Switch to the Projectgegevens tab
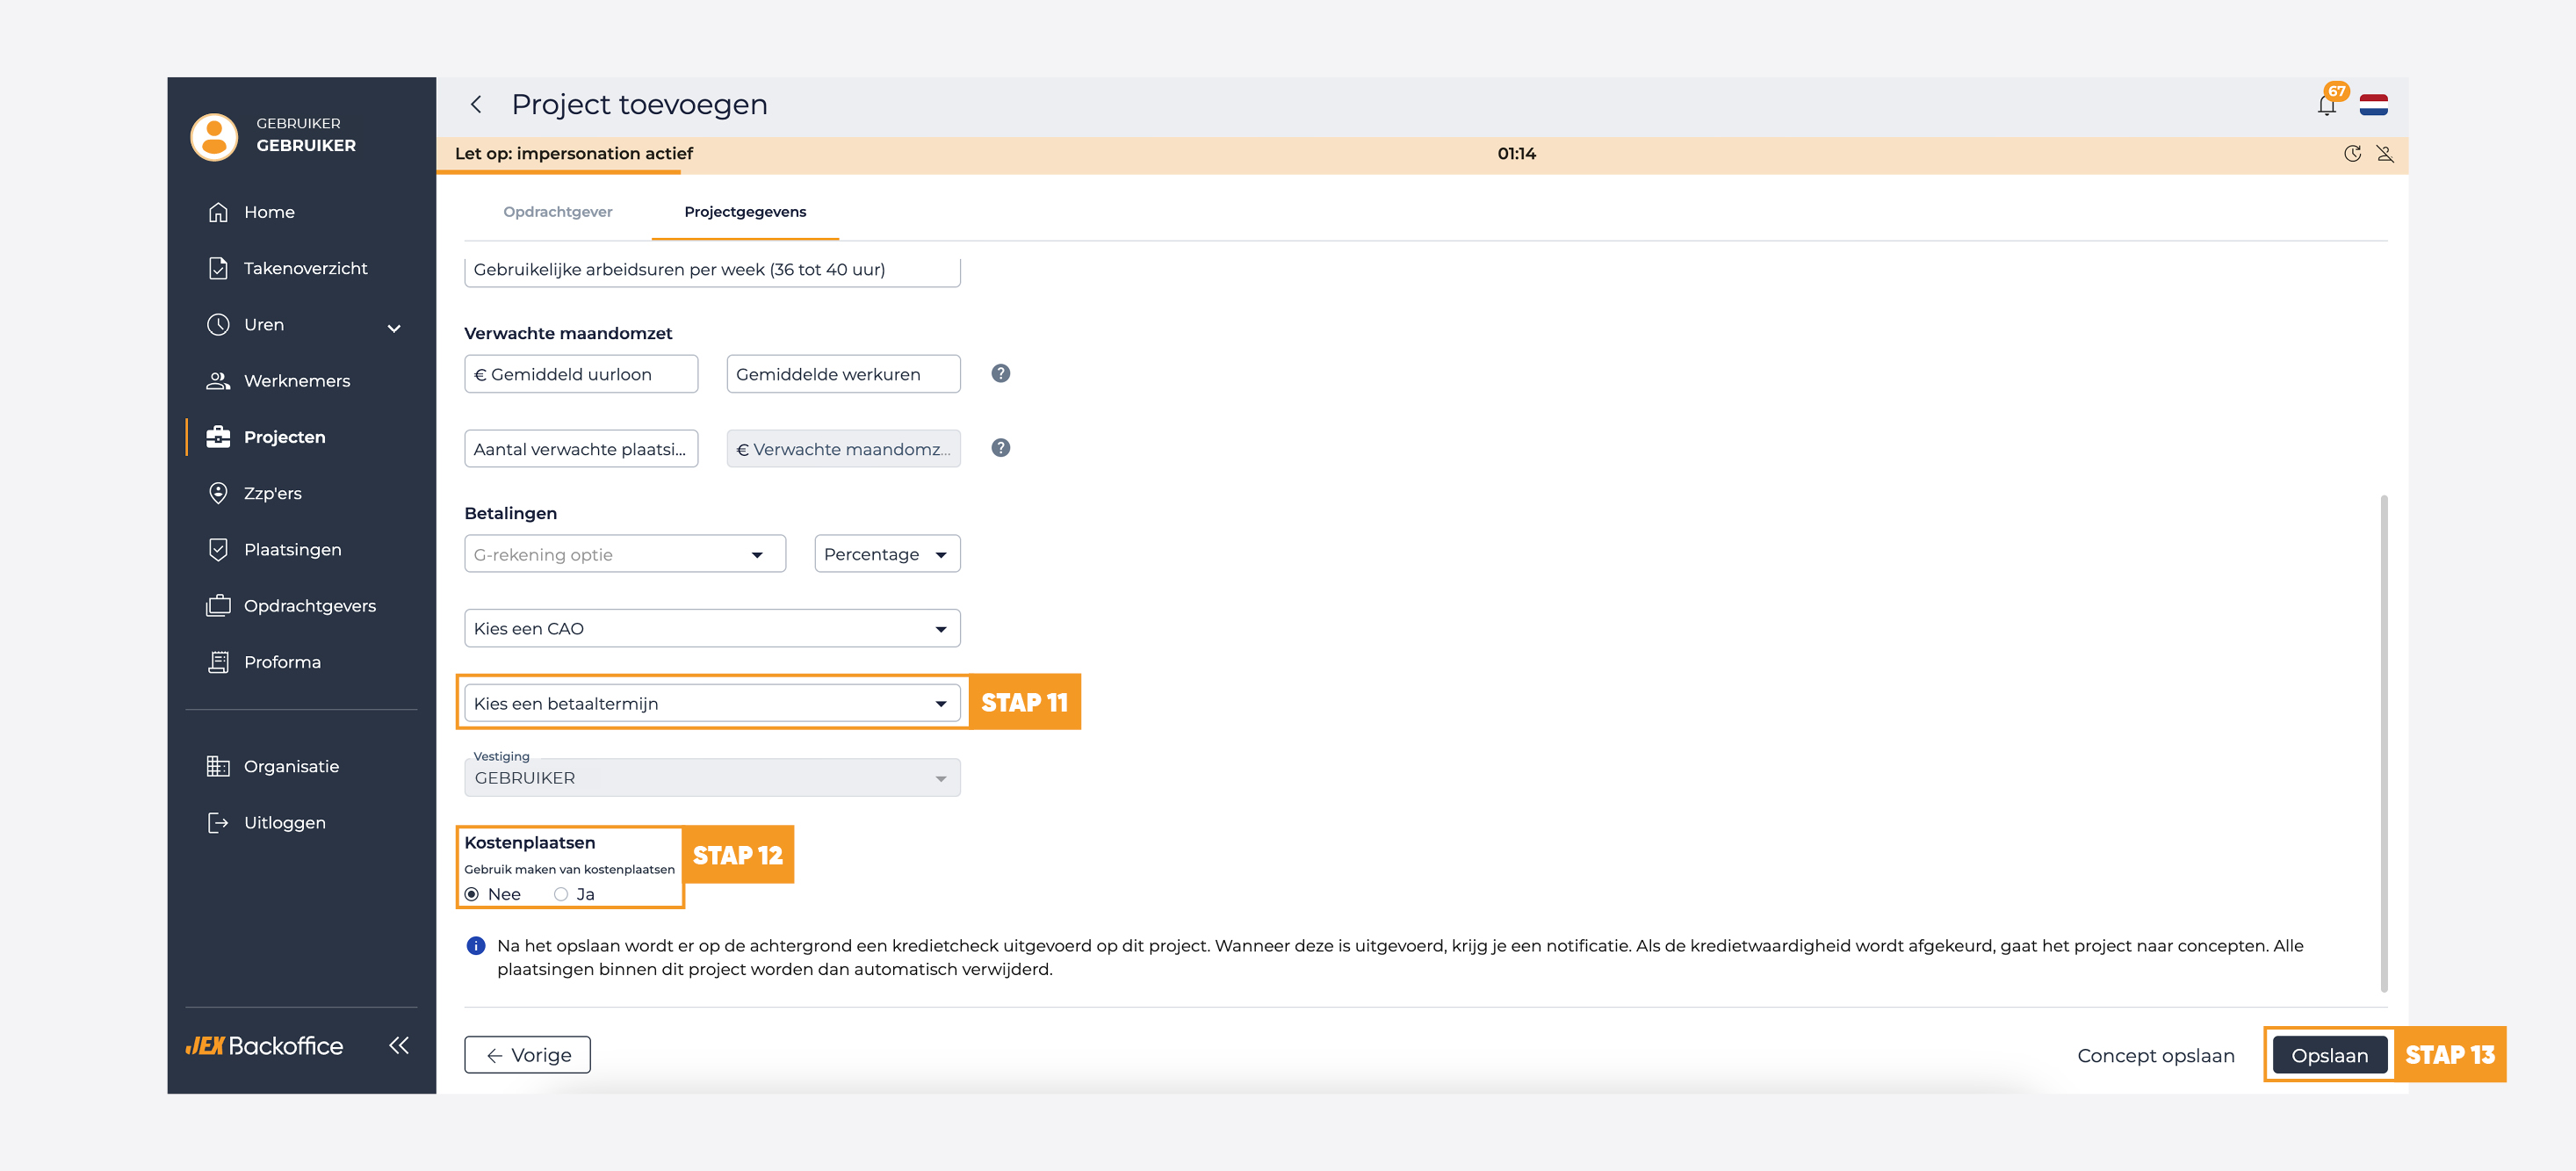Image resolution: width=2576 pixels, height=1171 pixels. point(745,212)
